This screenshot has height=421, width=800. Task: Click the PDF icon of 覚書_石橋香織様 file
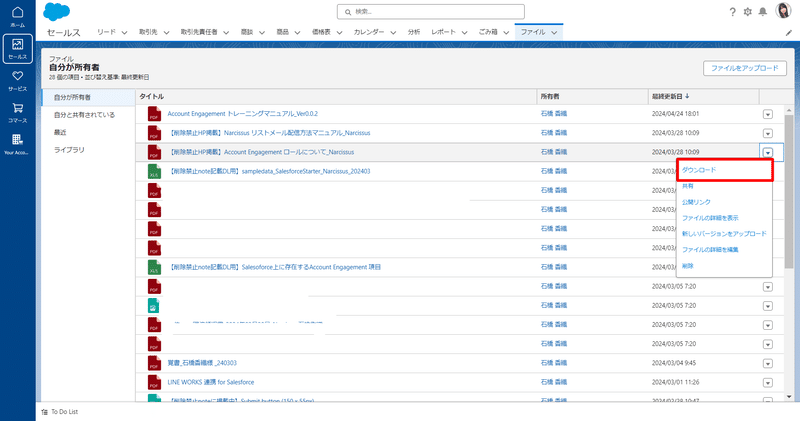pos(154,363)
